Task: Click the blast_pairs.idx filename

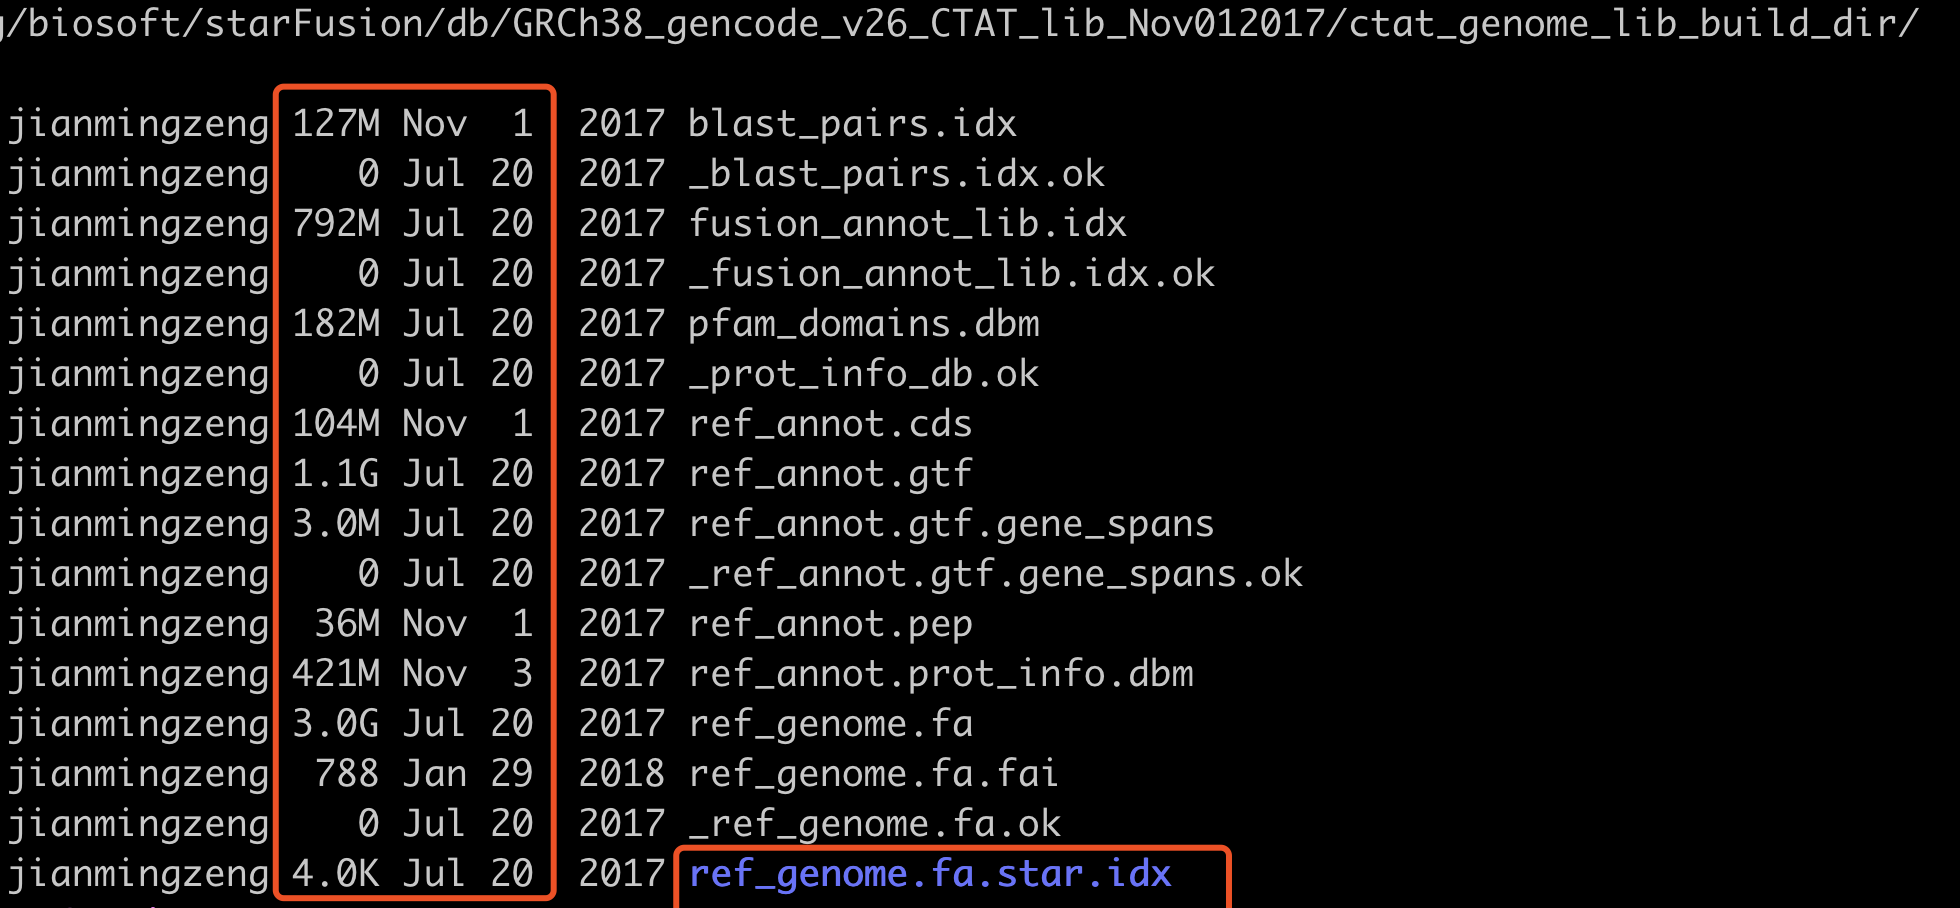Action: pos(852,124)
